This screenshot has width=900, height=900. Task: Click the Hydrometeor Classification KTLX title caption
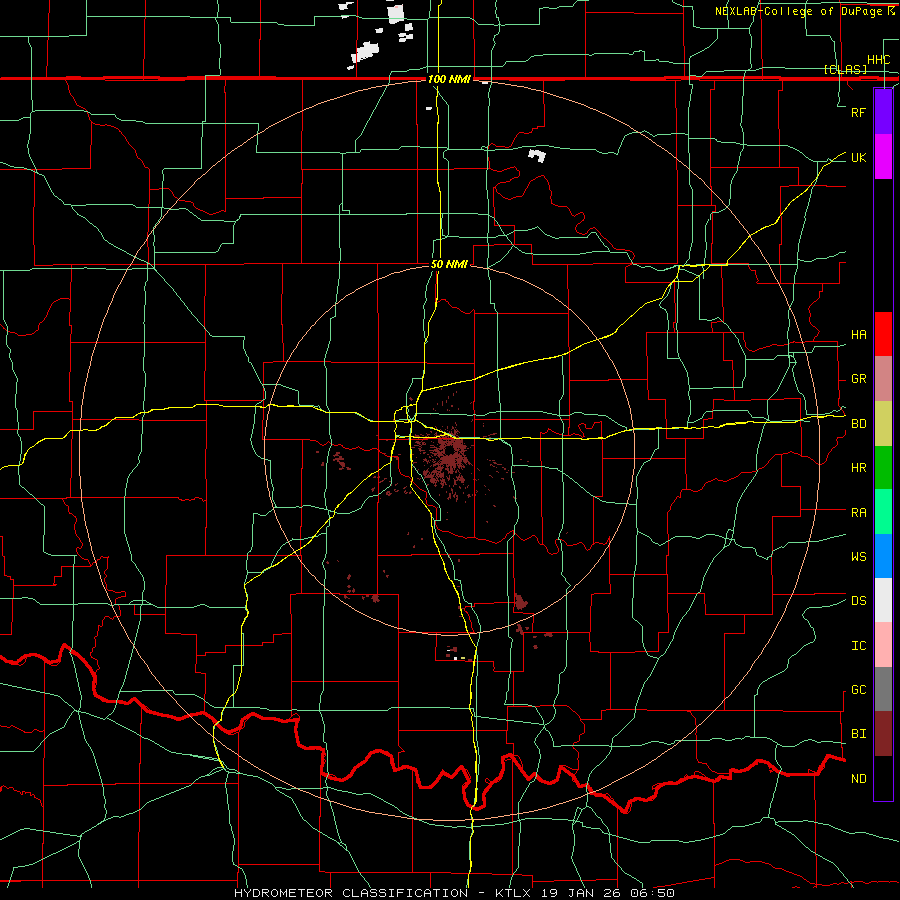coord(454,893)
